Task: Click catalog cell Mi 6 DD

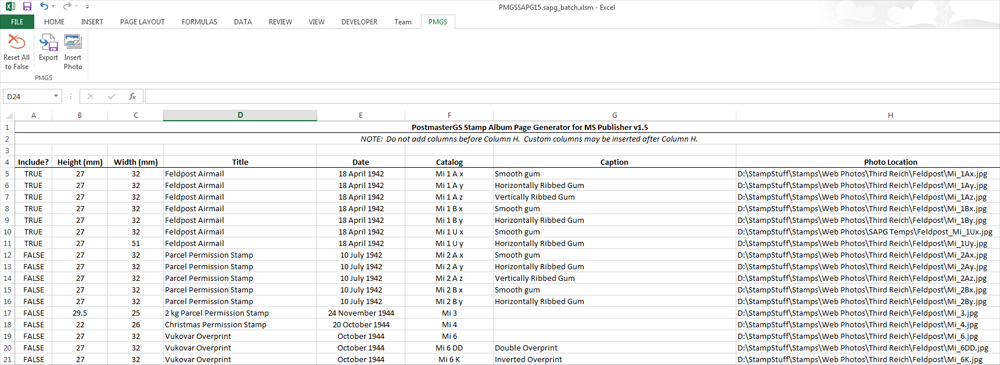Action: tap(449, 348)
